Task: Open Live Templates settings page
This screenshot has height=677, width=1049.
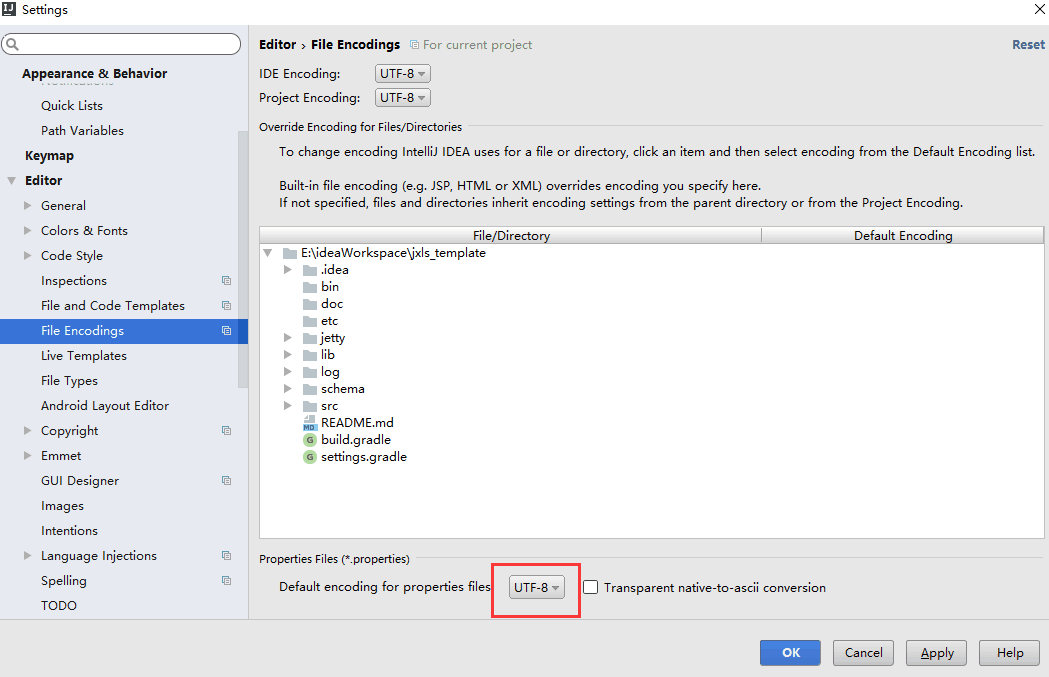Action: [x=84, y=355]
